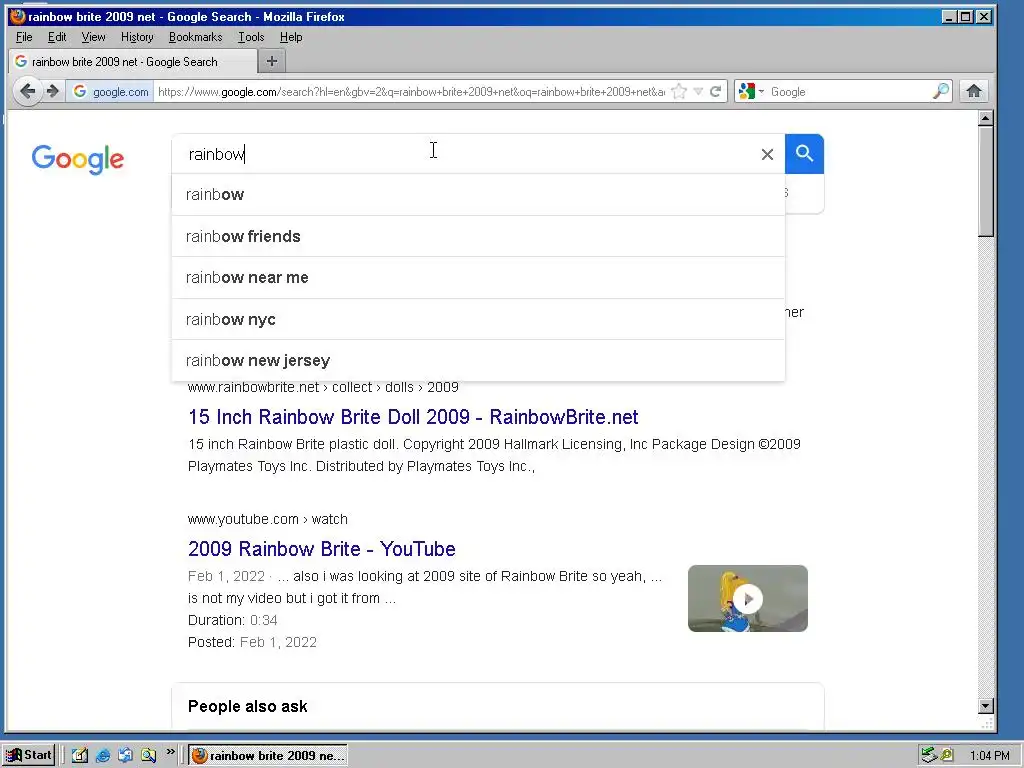Play the 2009 Rainbow Brite video thumbnail
This screenshot has width=1024, height=768.
[748, 598]
